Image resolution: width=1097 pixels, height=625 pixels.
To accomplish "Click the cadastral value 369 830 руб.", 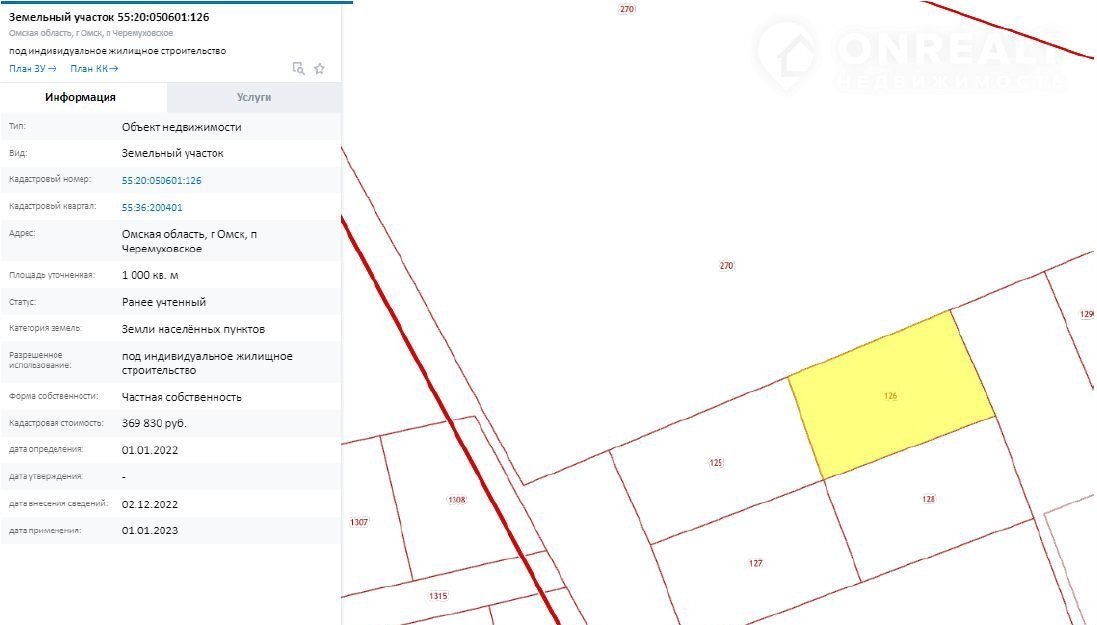I will coord(154,424).
